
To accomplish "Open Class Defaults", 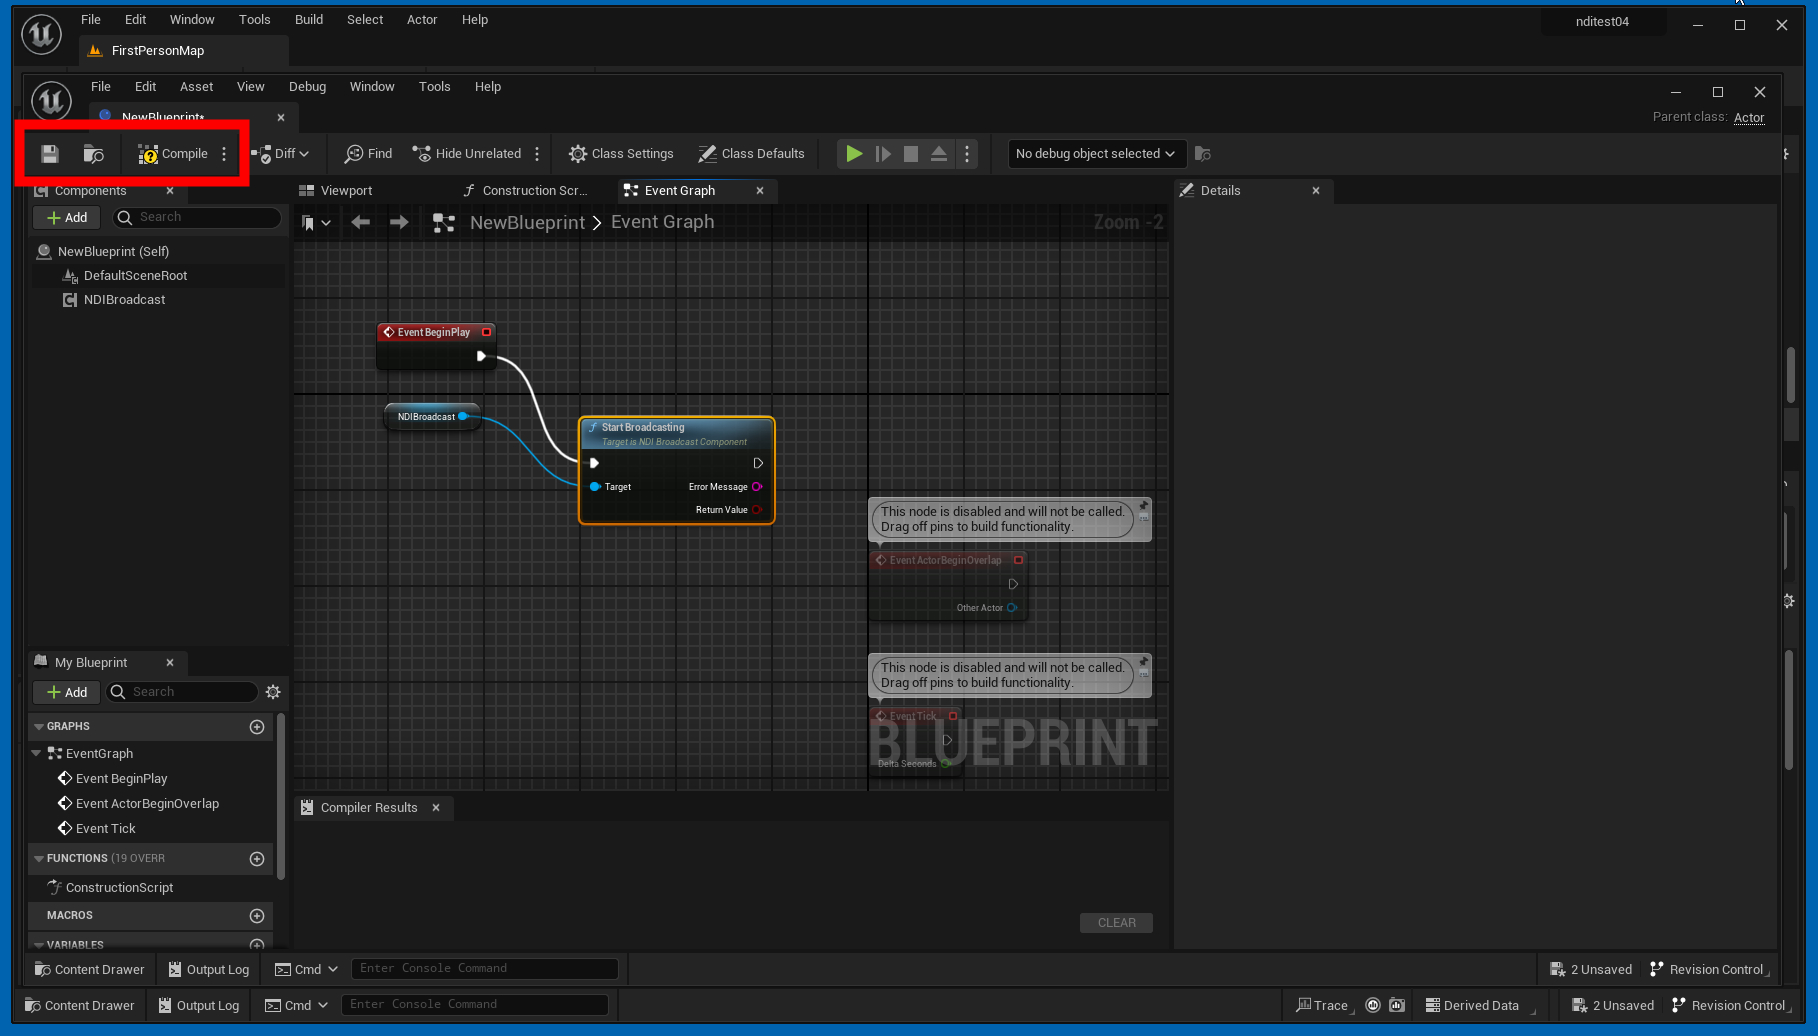I will tap(751, 154).
